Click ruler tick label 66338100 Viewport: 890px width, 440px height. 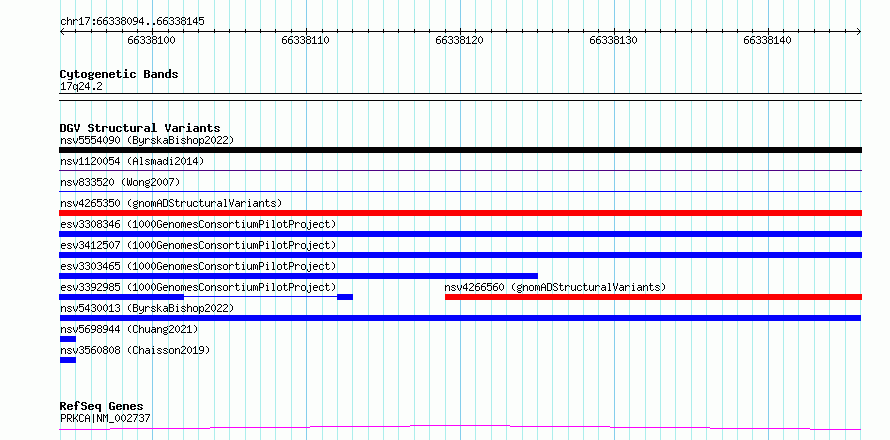[x=152, y=40]
